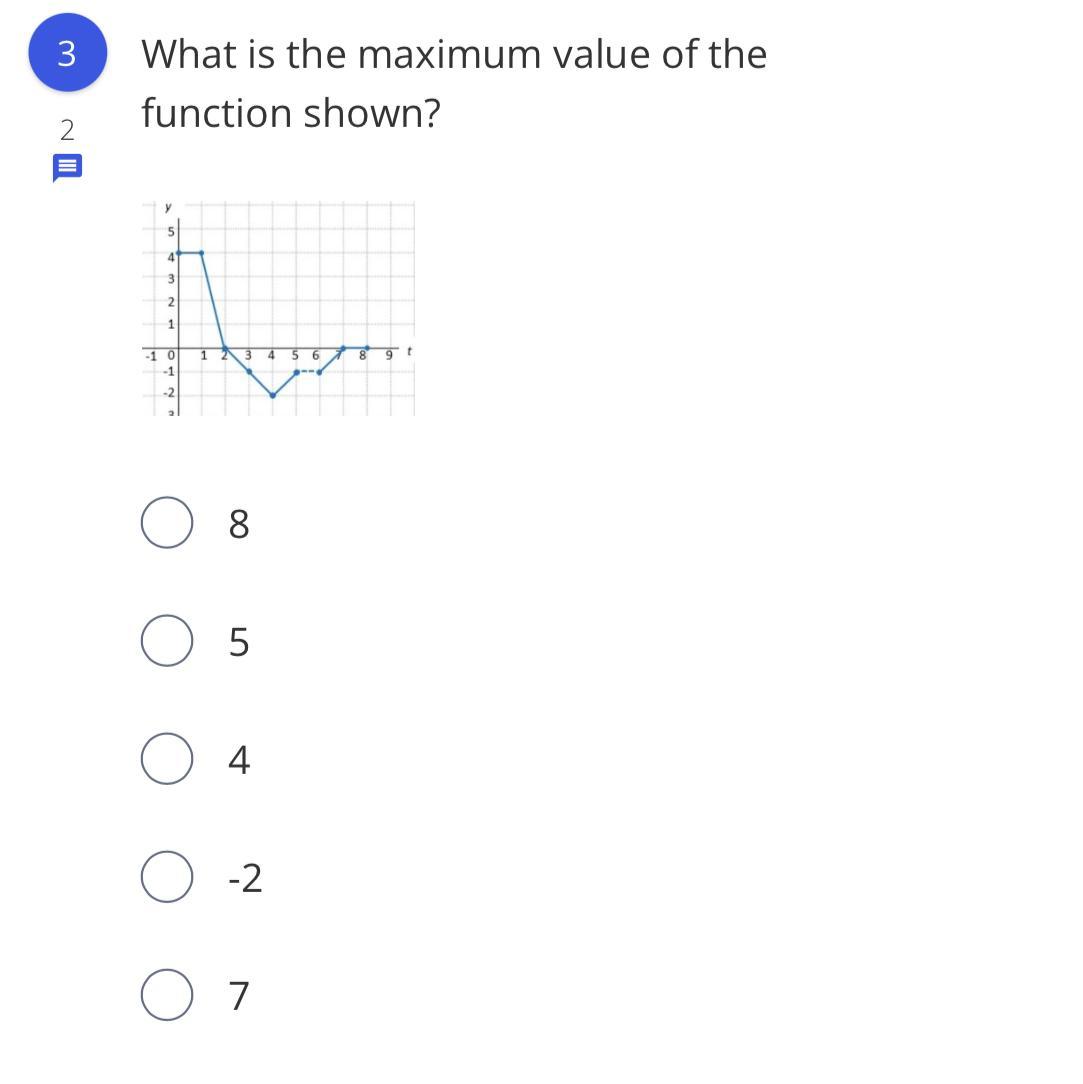The width and height of the screenshot is (1083, 1084).
Task: Click the graph's final point at t=8
Action: click(x=367, y=348)
